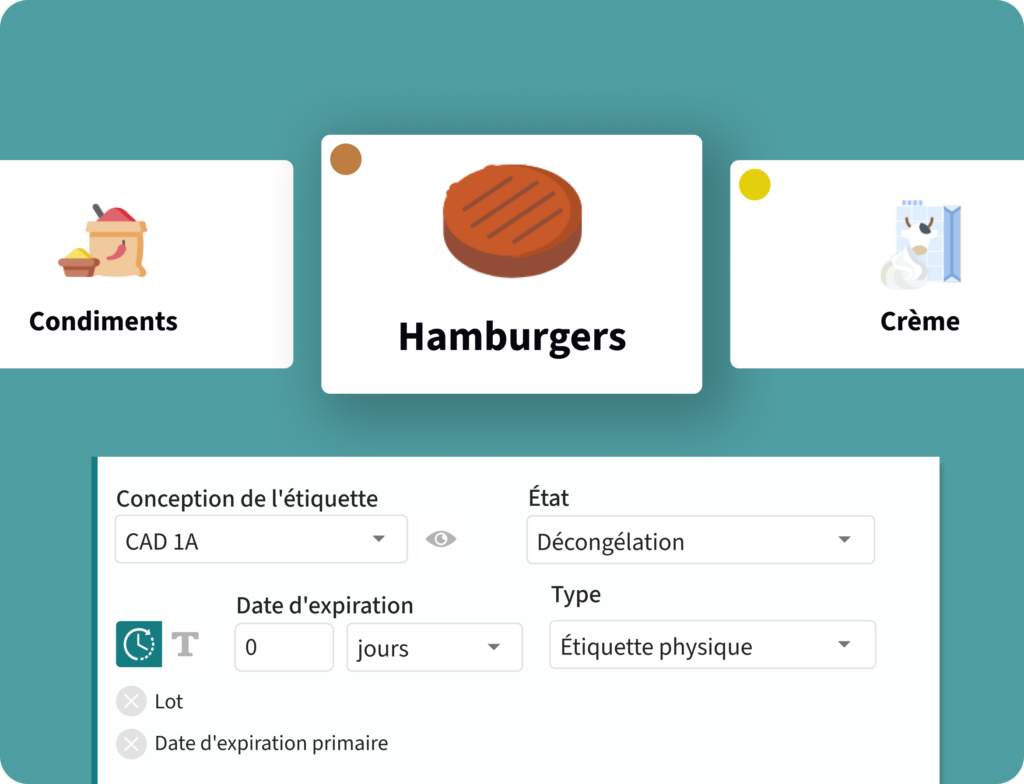Click the hamburger patty illustration
1024x784 pixels.
tap(512, 221)
